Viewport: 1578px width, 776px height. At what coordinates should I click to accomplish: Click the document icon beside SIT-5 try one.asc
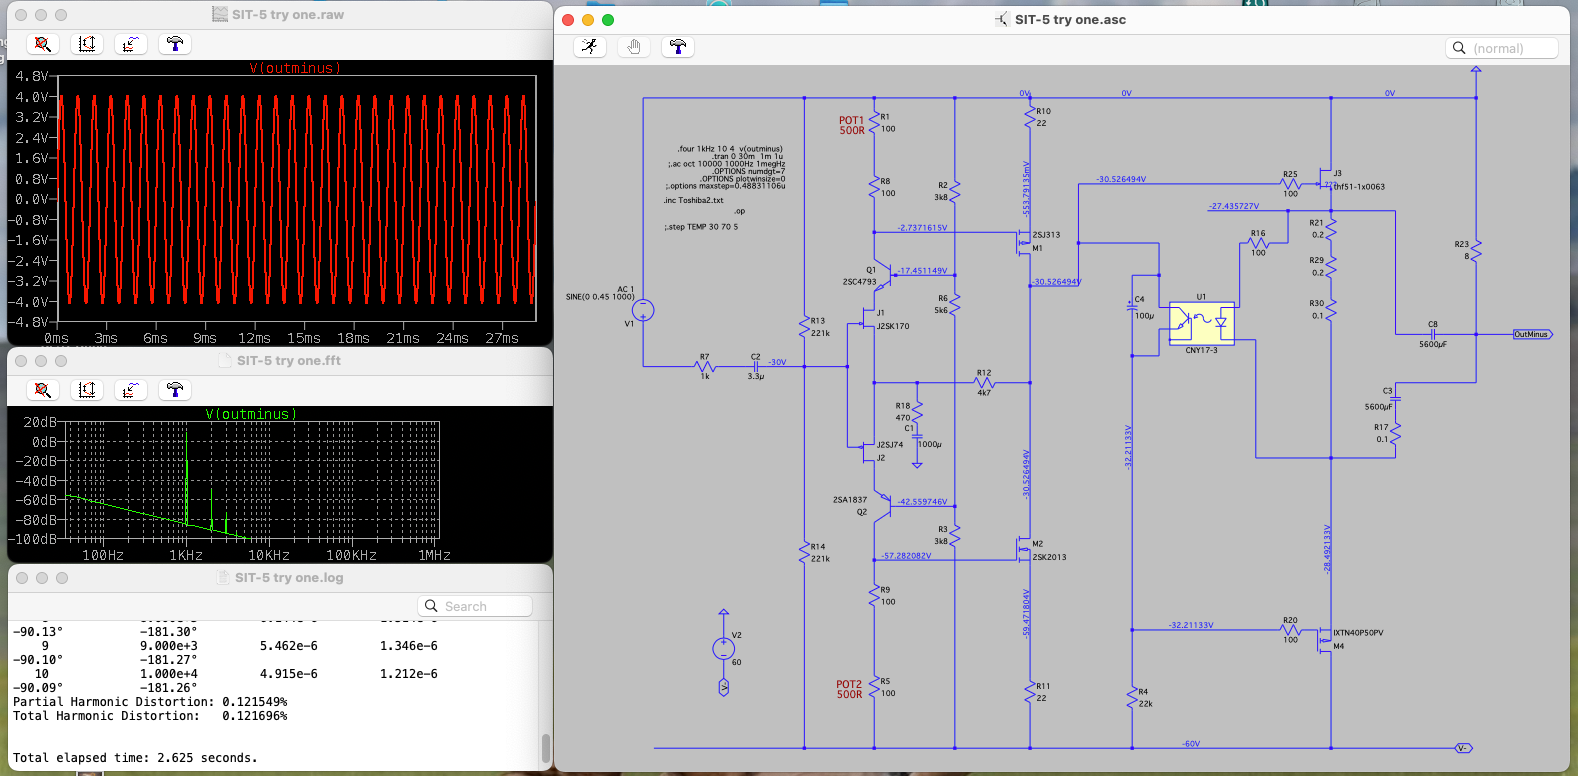click(1002, 19)
